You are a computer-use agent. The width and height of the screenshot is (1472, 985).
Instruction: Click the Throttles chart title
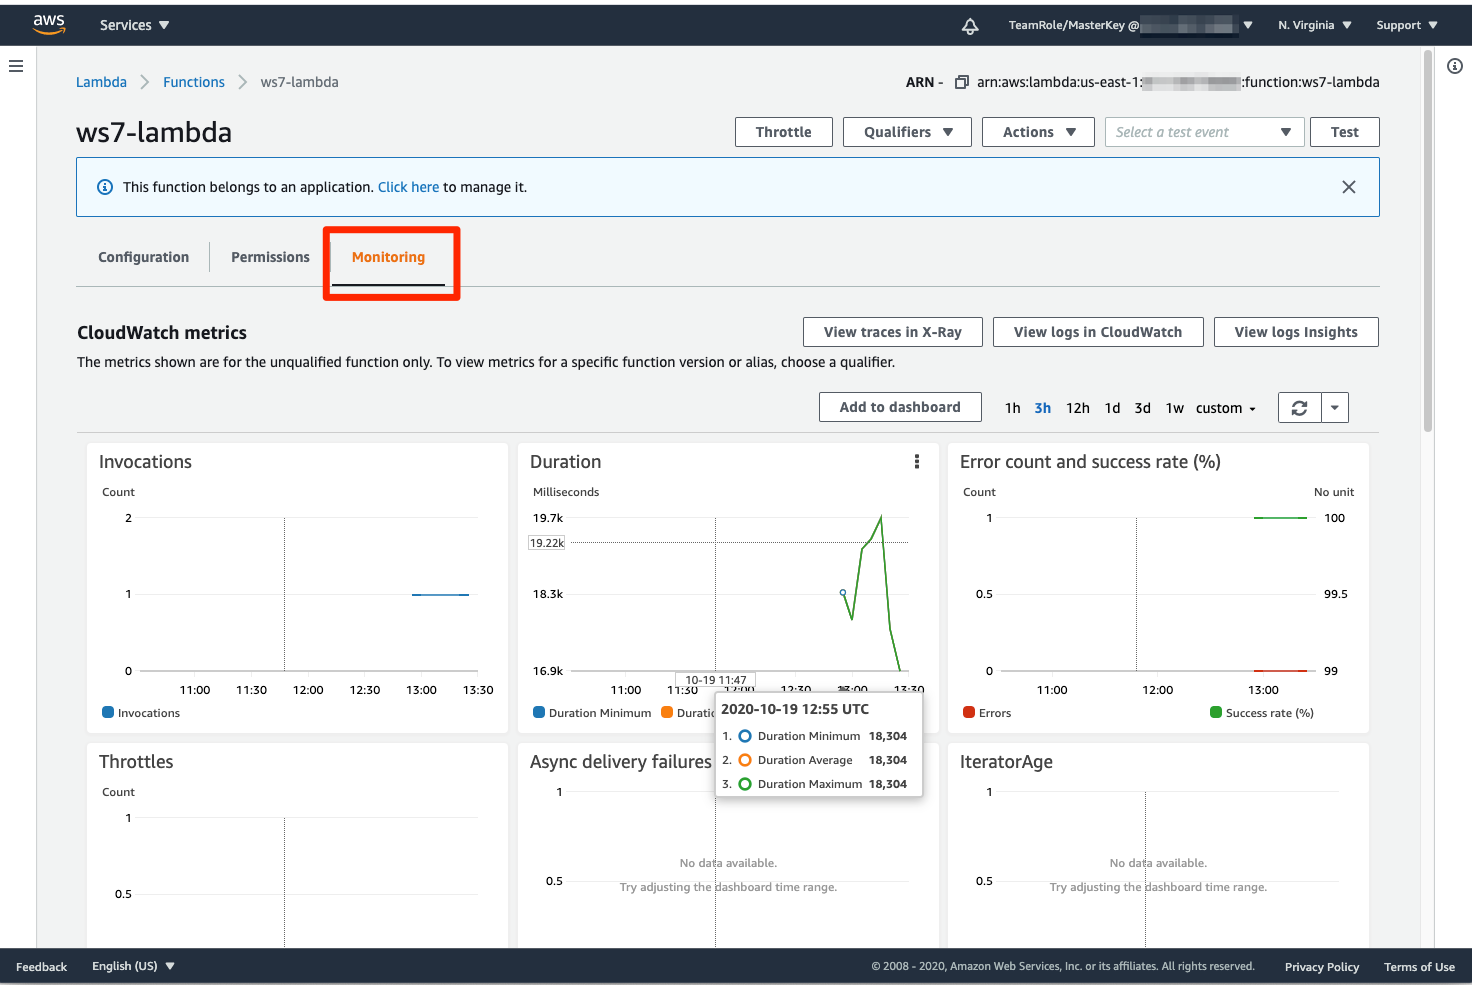[x=136, y=762]
